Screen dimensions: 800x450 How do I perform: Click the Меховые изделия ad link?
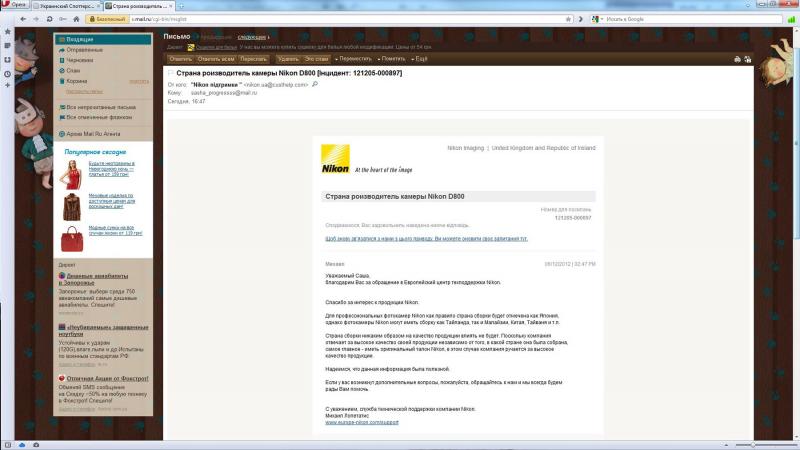click(x=112, y=201)
